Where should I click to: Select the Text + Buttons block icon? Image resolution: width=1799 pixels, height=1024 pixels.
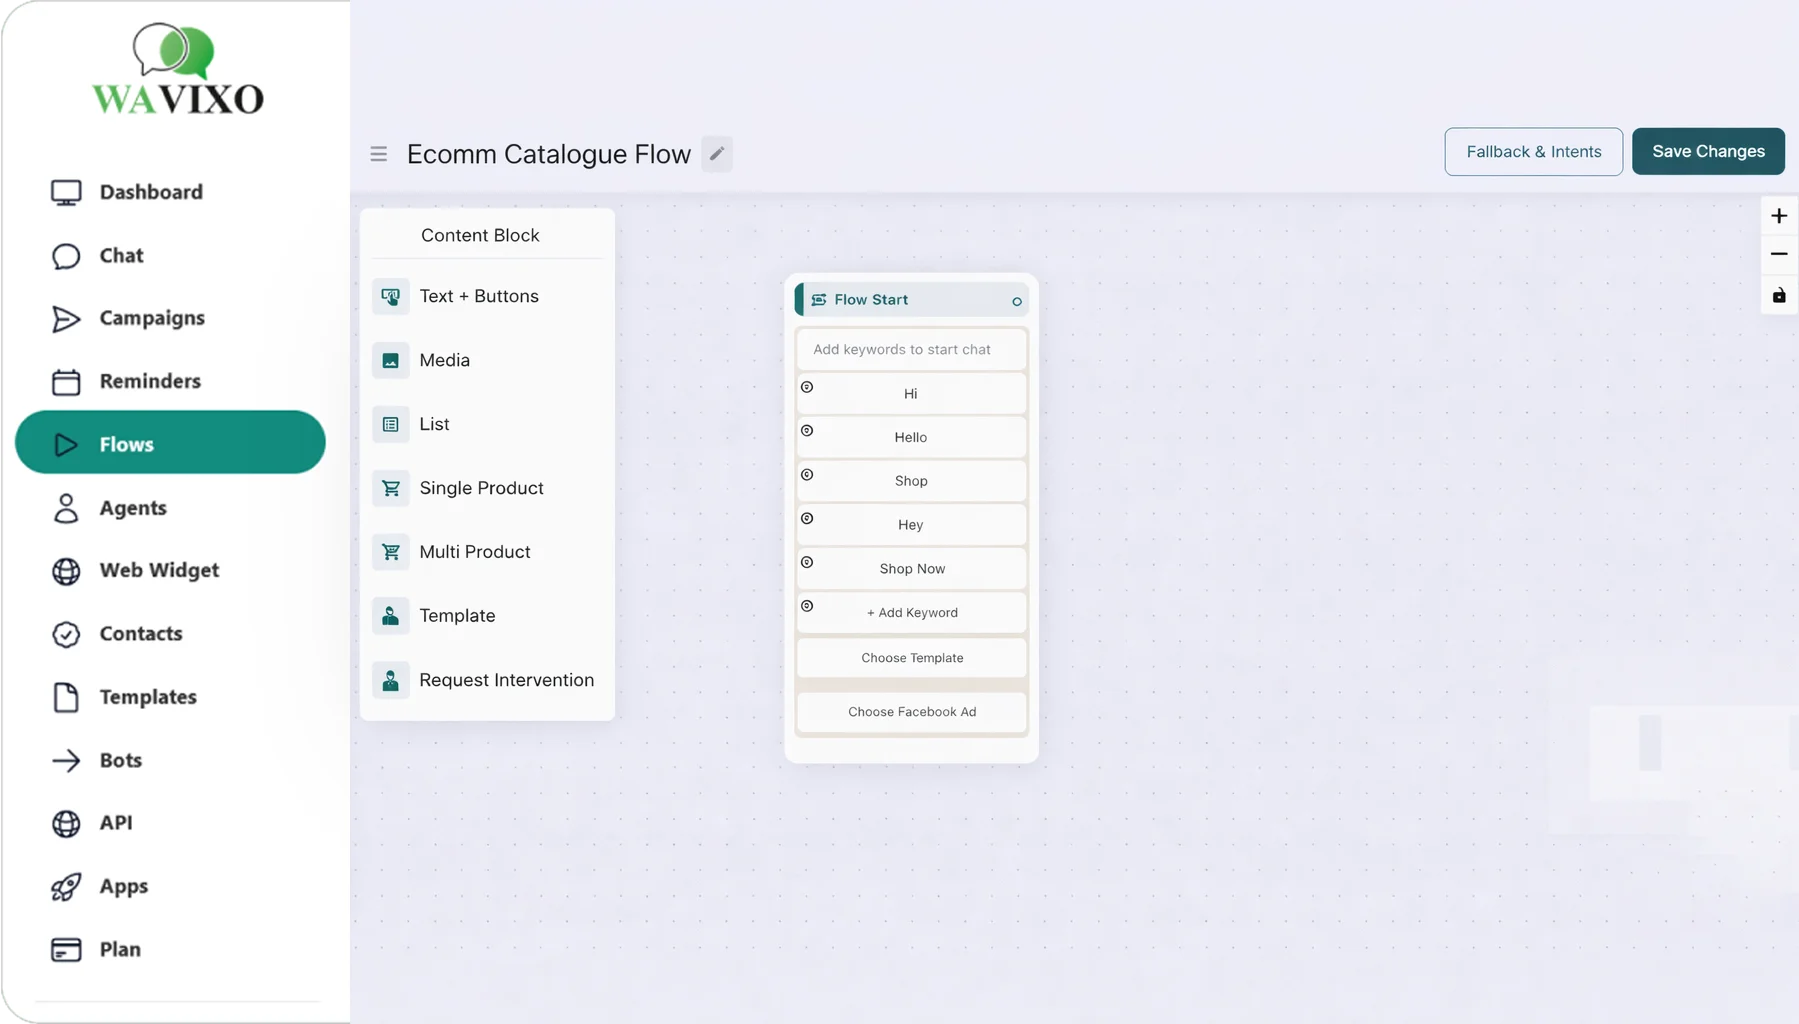pos(391,297)
